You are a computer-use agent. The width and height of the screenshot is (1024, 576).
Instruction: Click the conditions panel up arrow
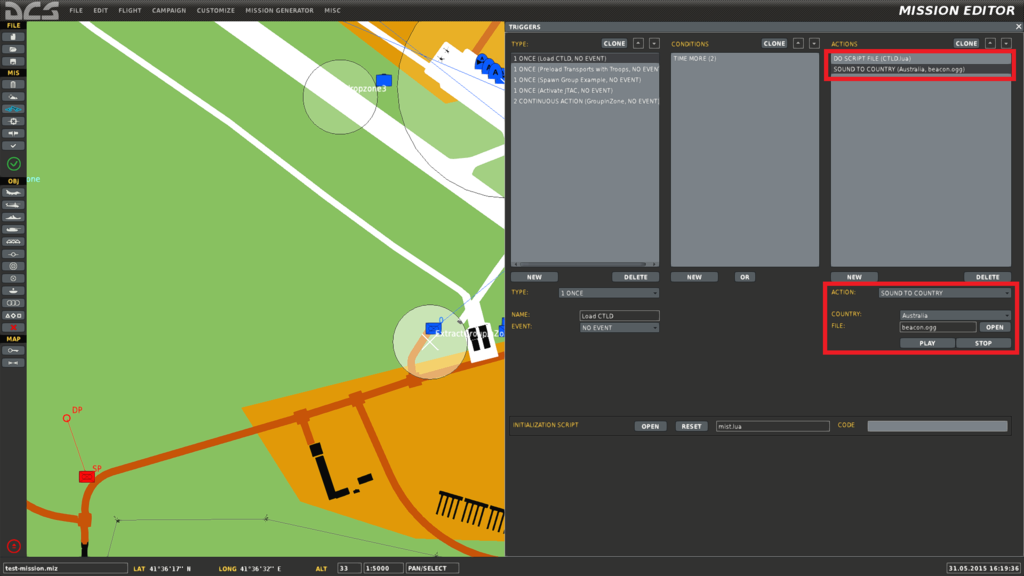pyautogui.click(x=798, y=44)
